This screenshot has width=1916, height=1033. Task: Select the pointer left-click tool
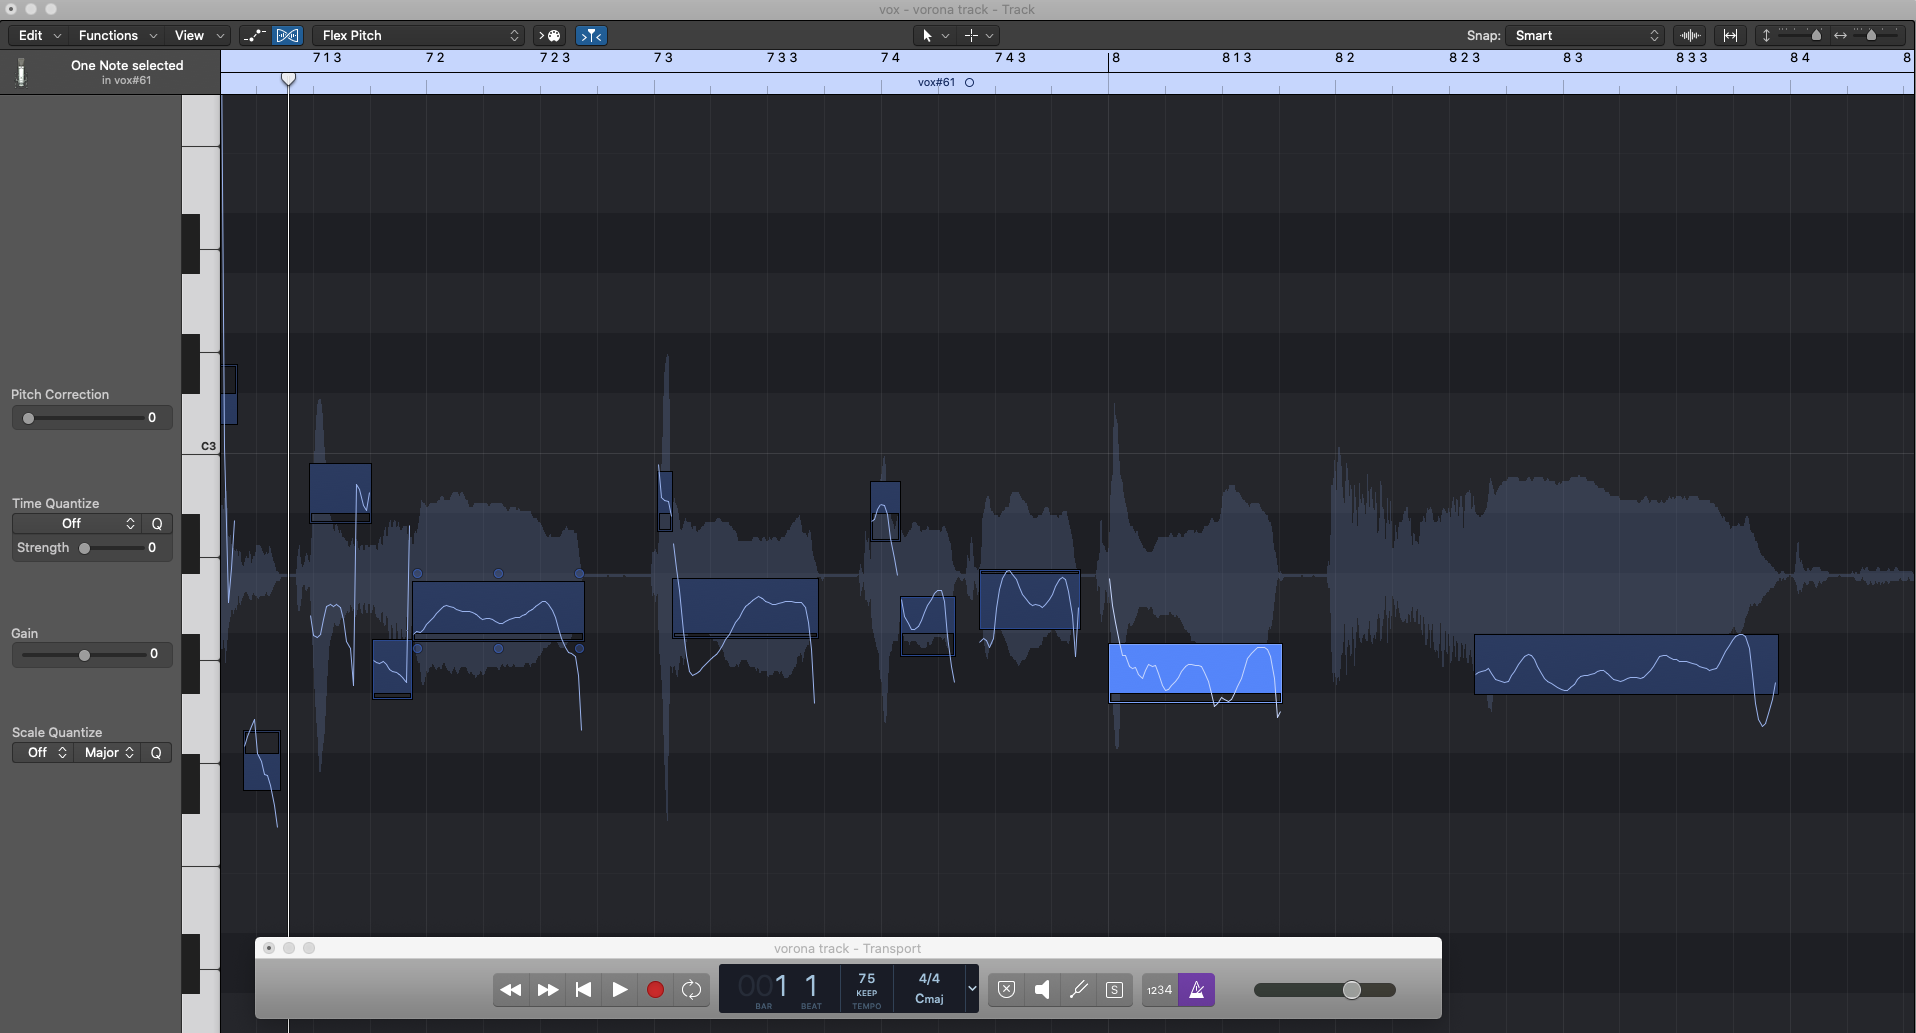927,35
